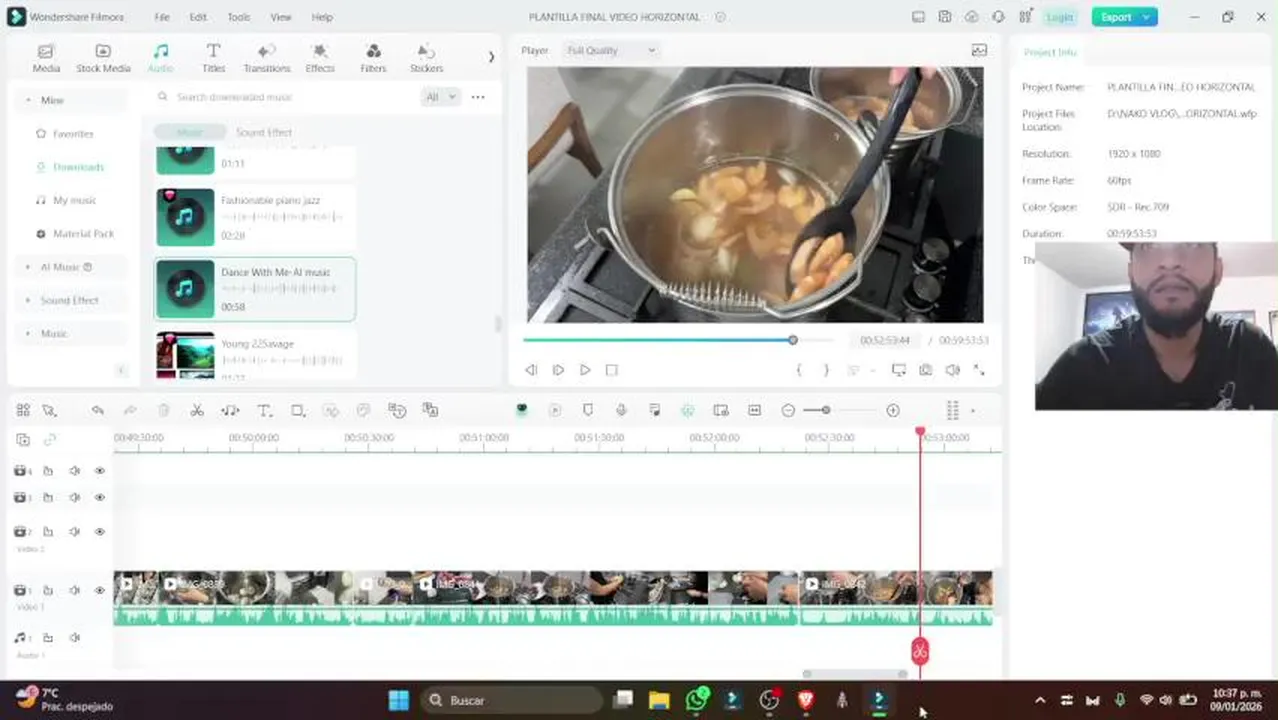Screen dimensions: 1278x720
Task: Click the audio detach music-note tool
Action: pos(230,410)
